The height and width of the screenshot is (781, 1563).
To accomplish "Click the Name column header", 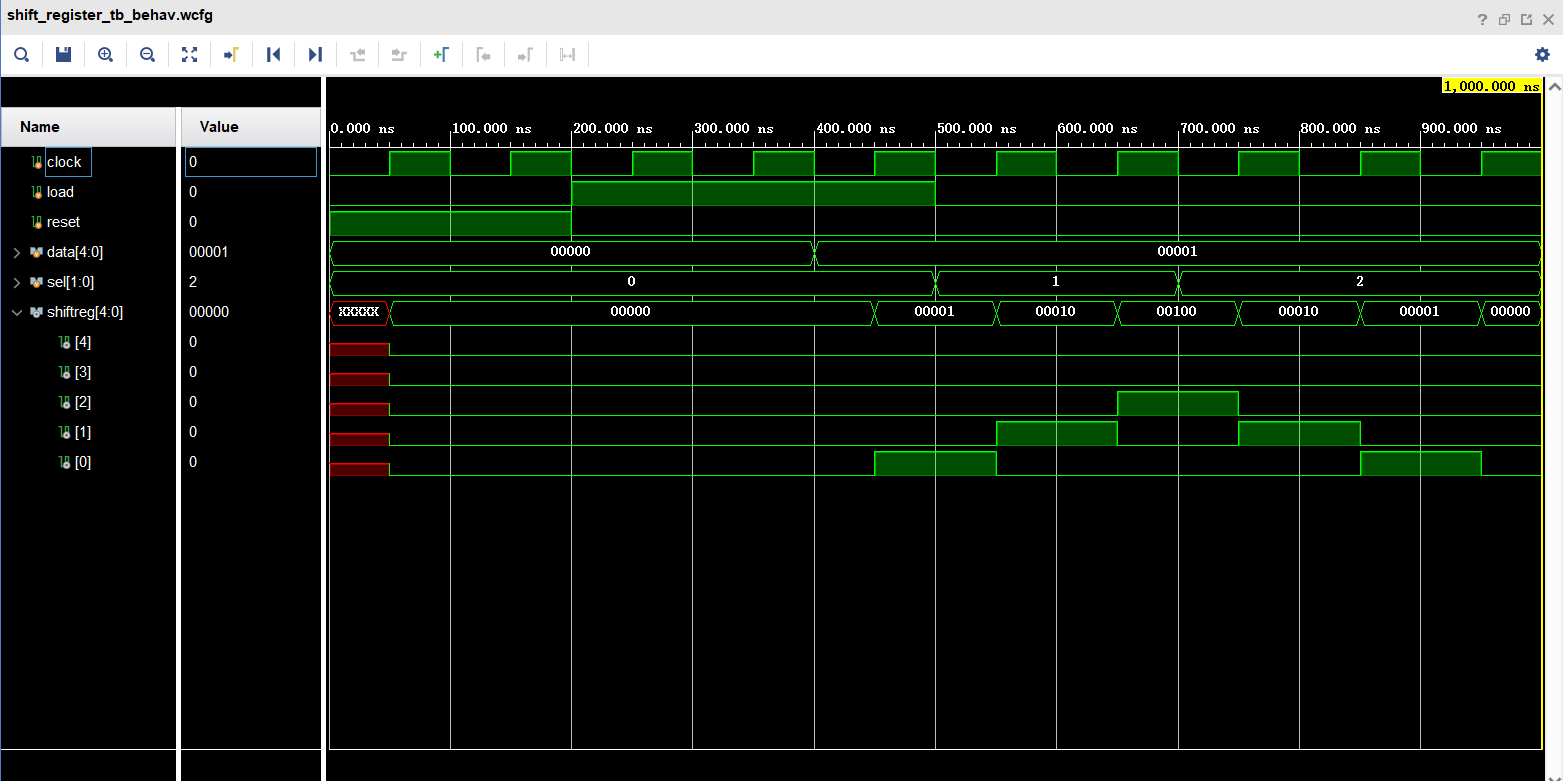I will tap(89, 127).
